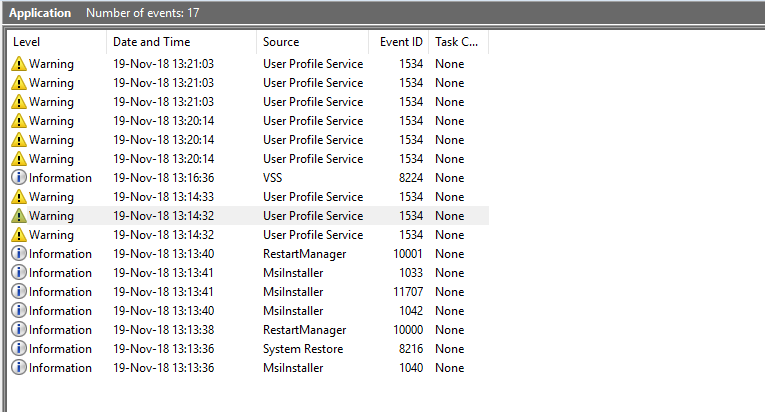Select event ID 8224 in the list
Image resolution: width=765 pixels, height=412 pixels.
tap(409, 178)
